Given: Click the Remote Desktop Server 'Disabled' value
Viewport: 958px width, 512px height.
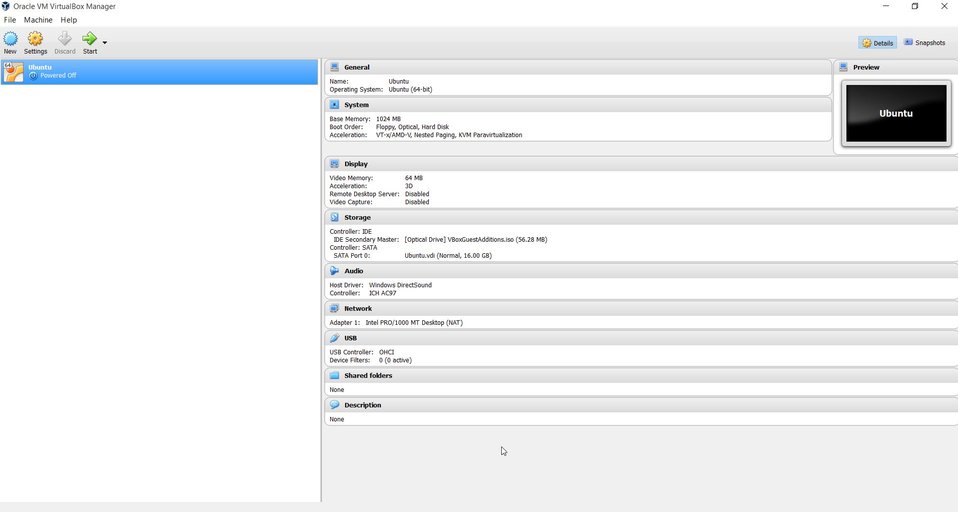Looking at the screenshot, I should (417, 194).
